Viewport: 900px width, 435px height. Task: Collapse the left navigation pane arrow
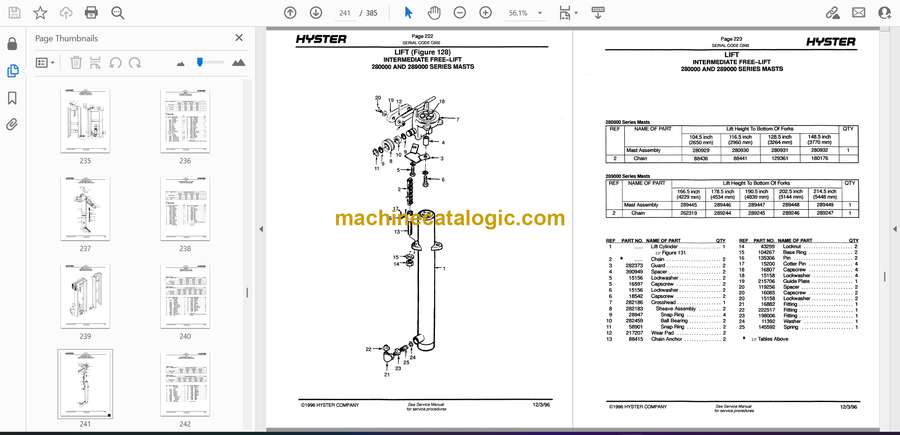coord(261,228)
